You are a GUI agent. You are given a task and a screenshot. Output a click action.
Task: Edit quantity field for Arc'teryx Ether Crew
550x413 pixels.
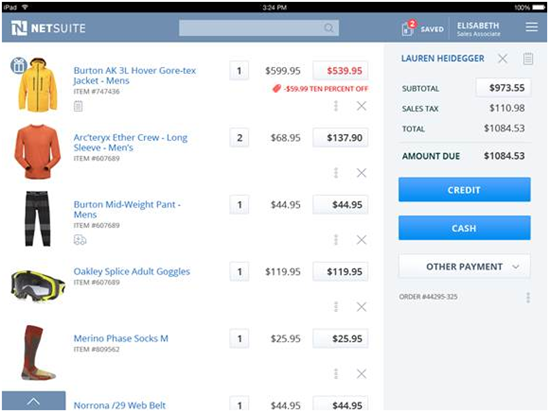pyautogui.click(x=239, y=138)
